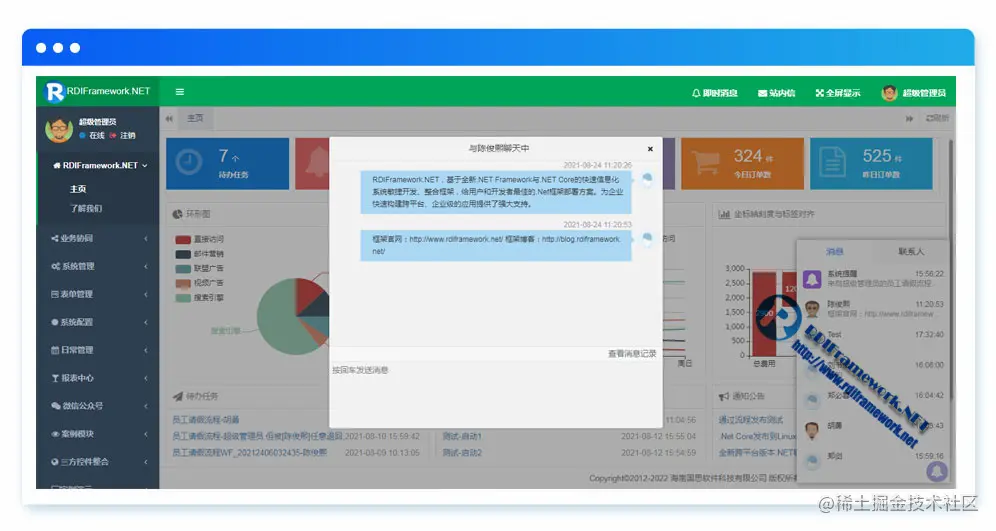
Task: Click the document icon on 525 card
Action: pos(832,163)
